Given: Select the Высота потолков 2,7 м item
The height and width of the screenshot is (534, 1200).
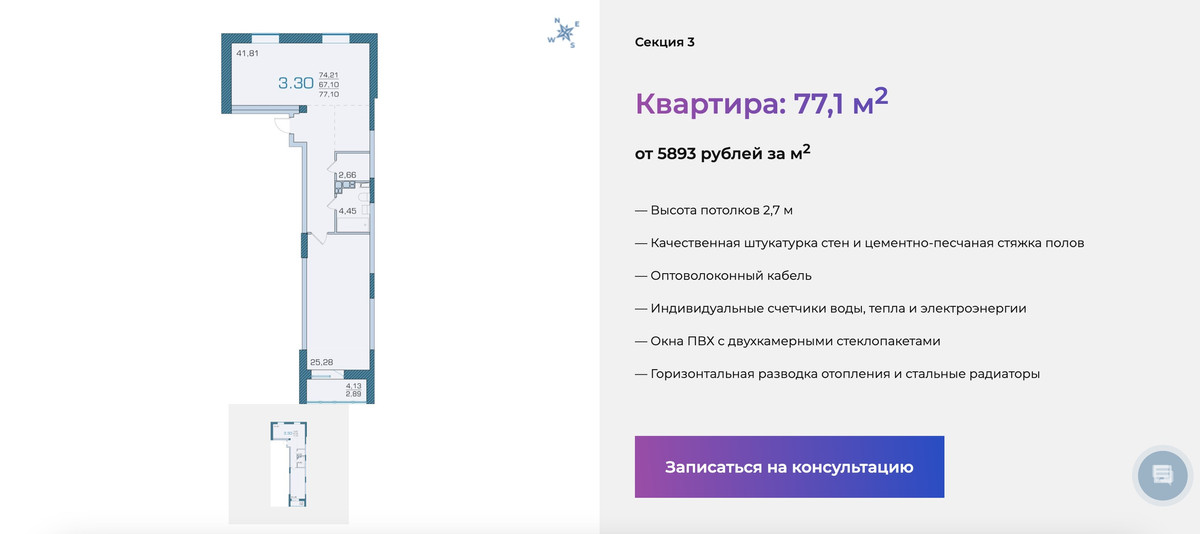Looking at the screenshot, I should pyautogui.click(x=714, y=211).
